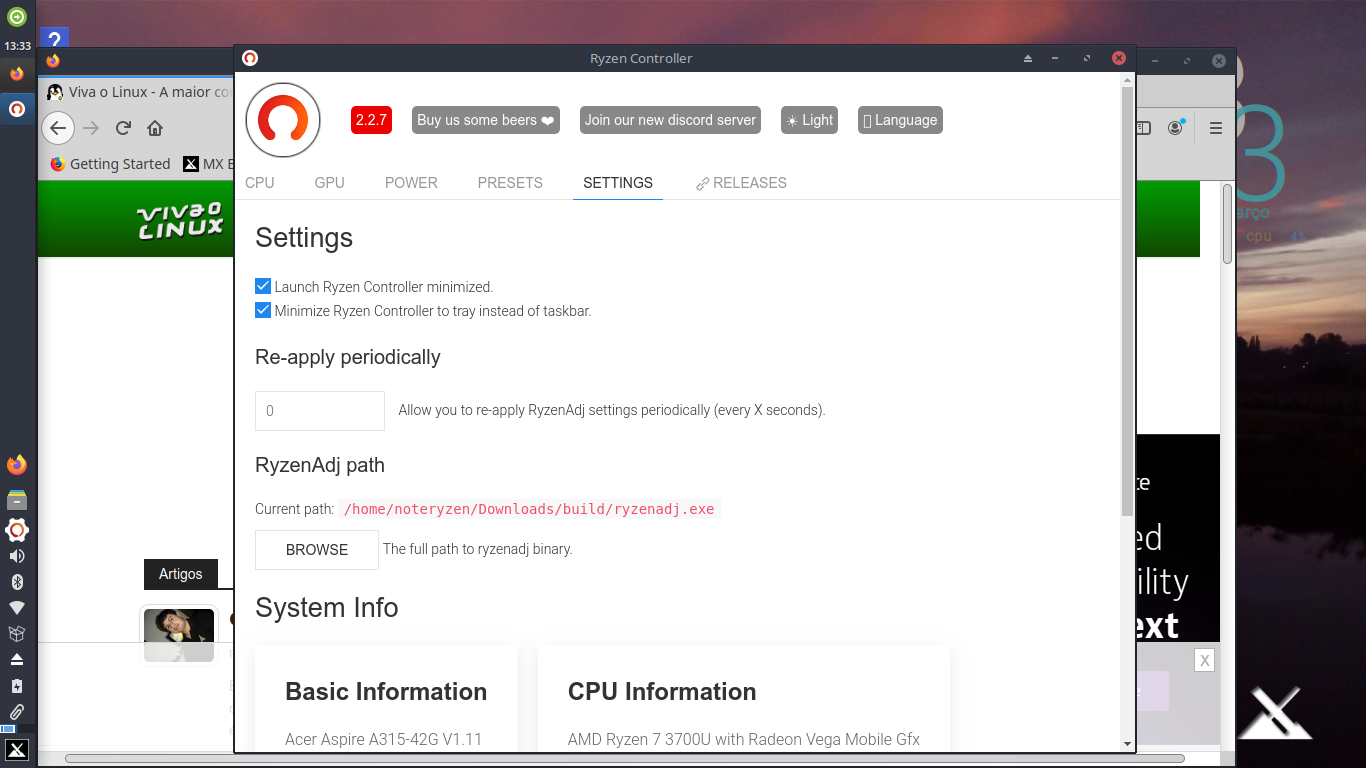Open the MX Linux start menu
The image size is (1366, 768).
click(17, 750)
